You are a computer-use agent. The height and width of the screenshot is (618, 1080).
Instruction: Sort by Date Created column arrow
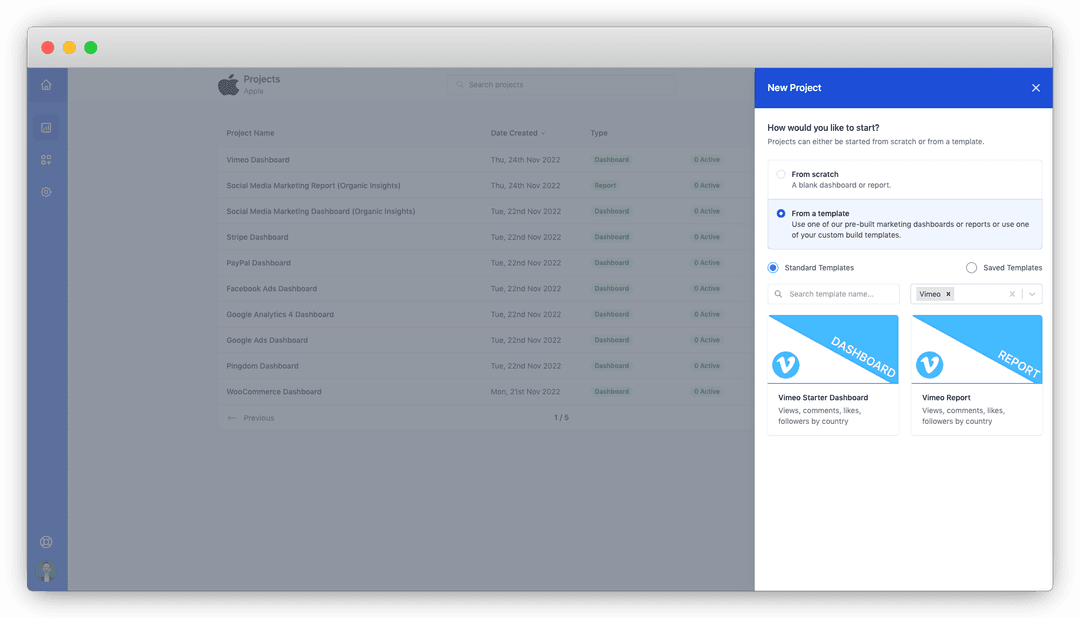[543, 134]
